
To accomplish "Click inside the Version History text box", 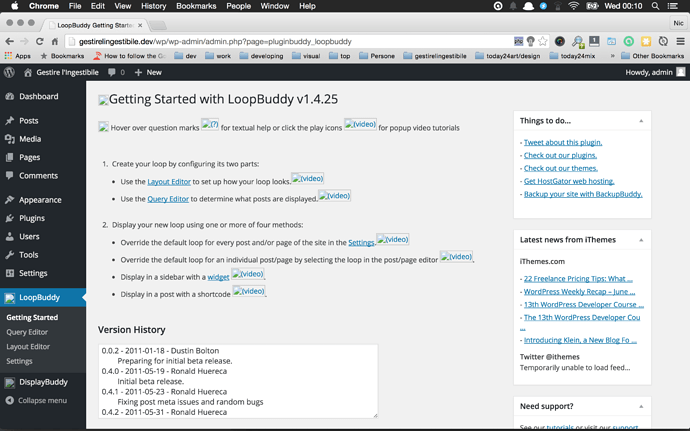I will click(x=238, y=381).
